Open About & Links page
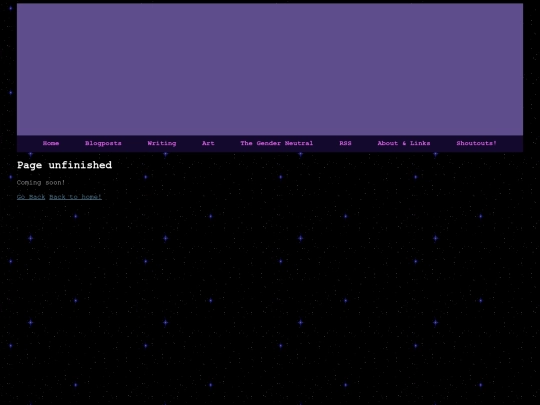Viewport: 540px width, 405px height. pyautogui.click(x=404, y=143)
